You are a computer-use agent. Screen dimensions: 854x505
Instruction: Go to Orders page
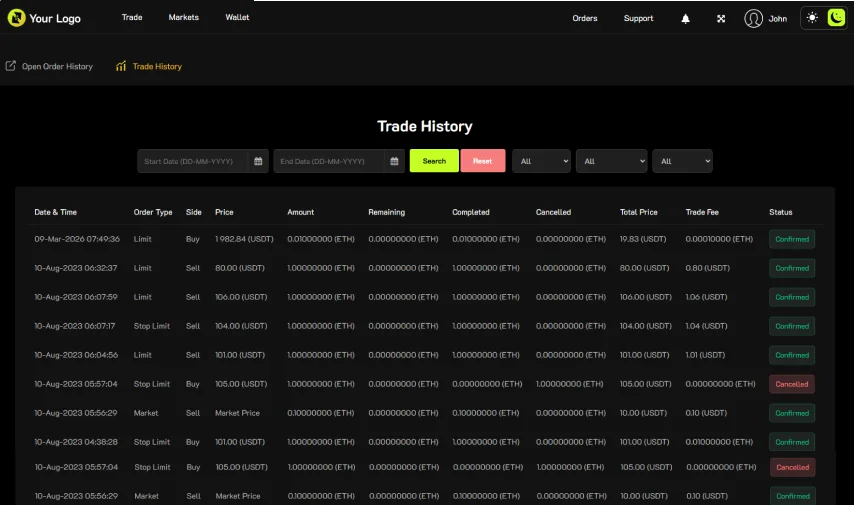pyautogui.click(x=585, y=19)
